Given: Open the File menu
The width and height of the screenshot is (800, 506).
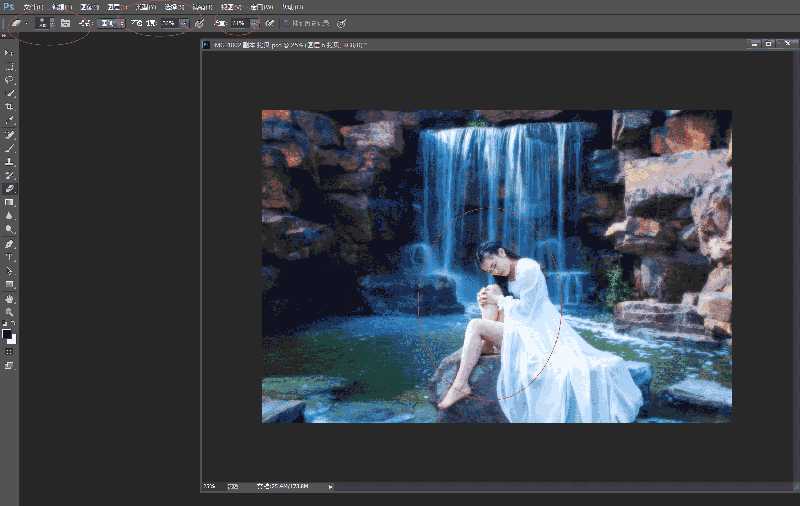Looking at the screenshot, I should pos(32,6).
